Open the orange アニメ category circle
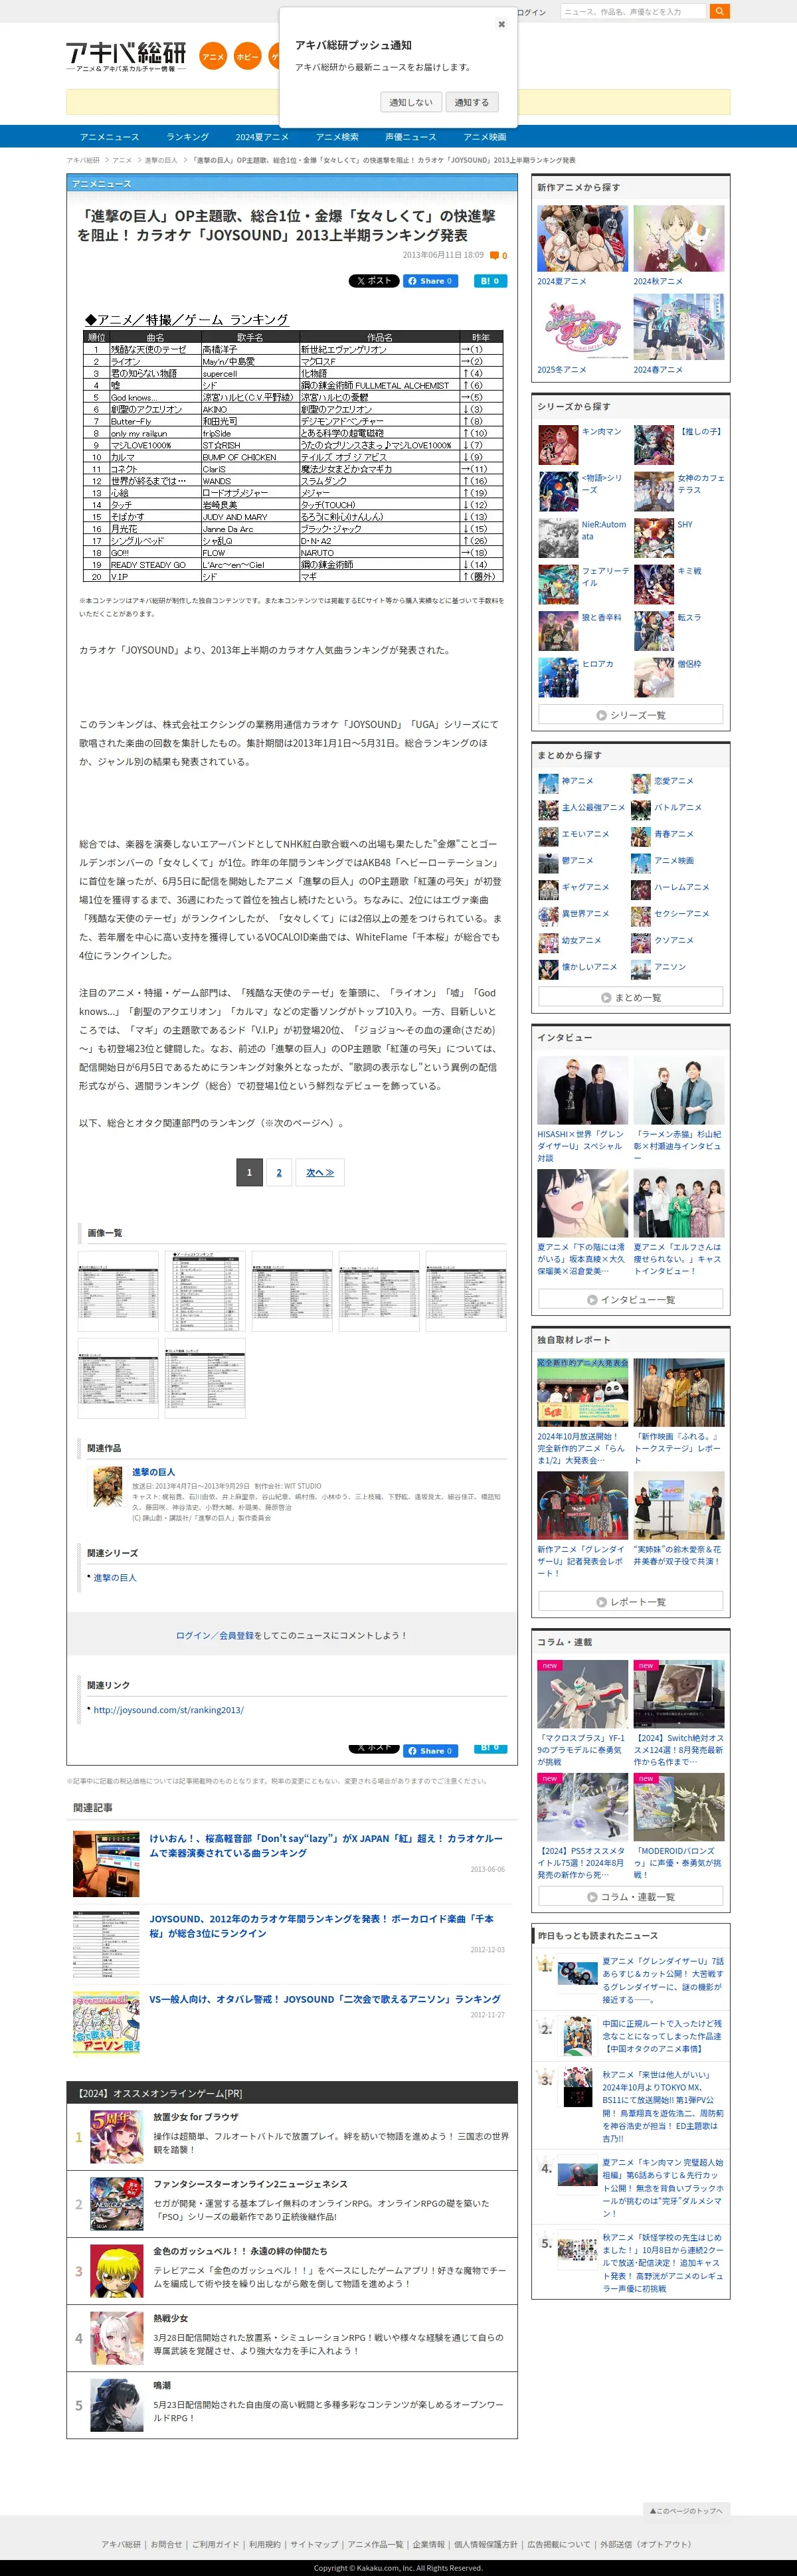797x2576 pixels. [x=213, y=57]
